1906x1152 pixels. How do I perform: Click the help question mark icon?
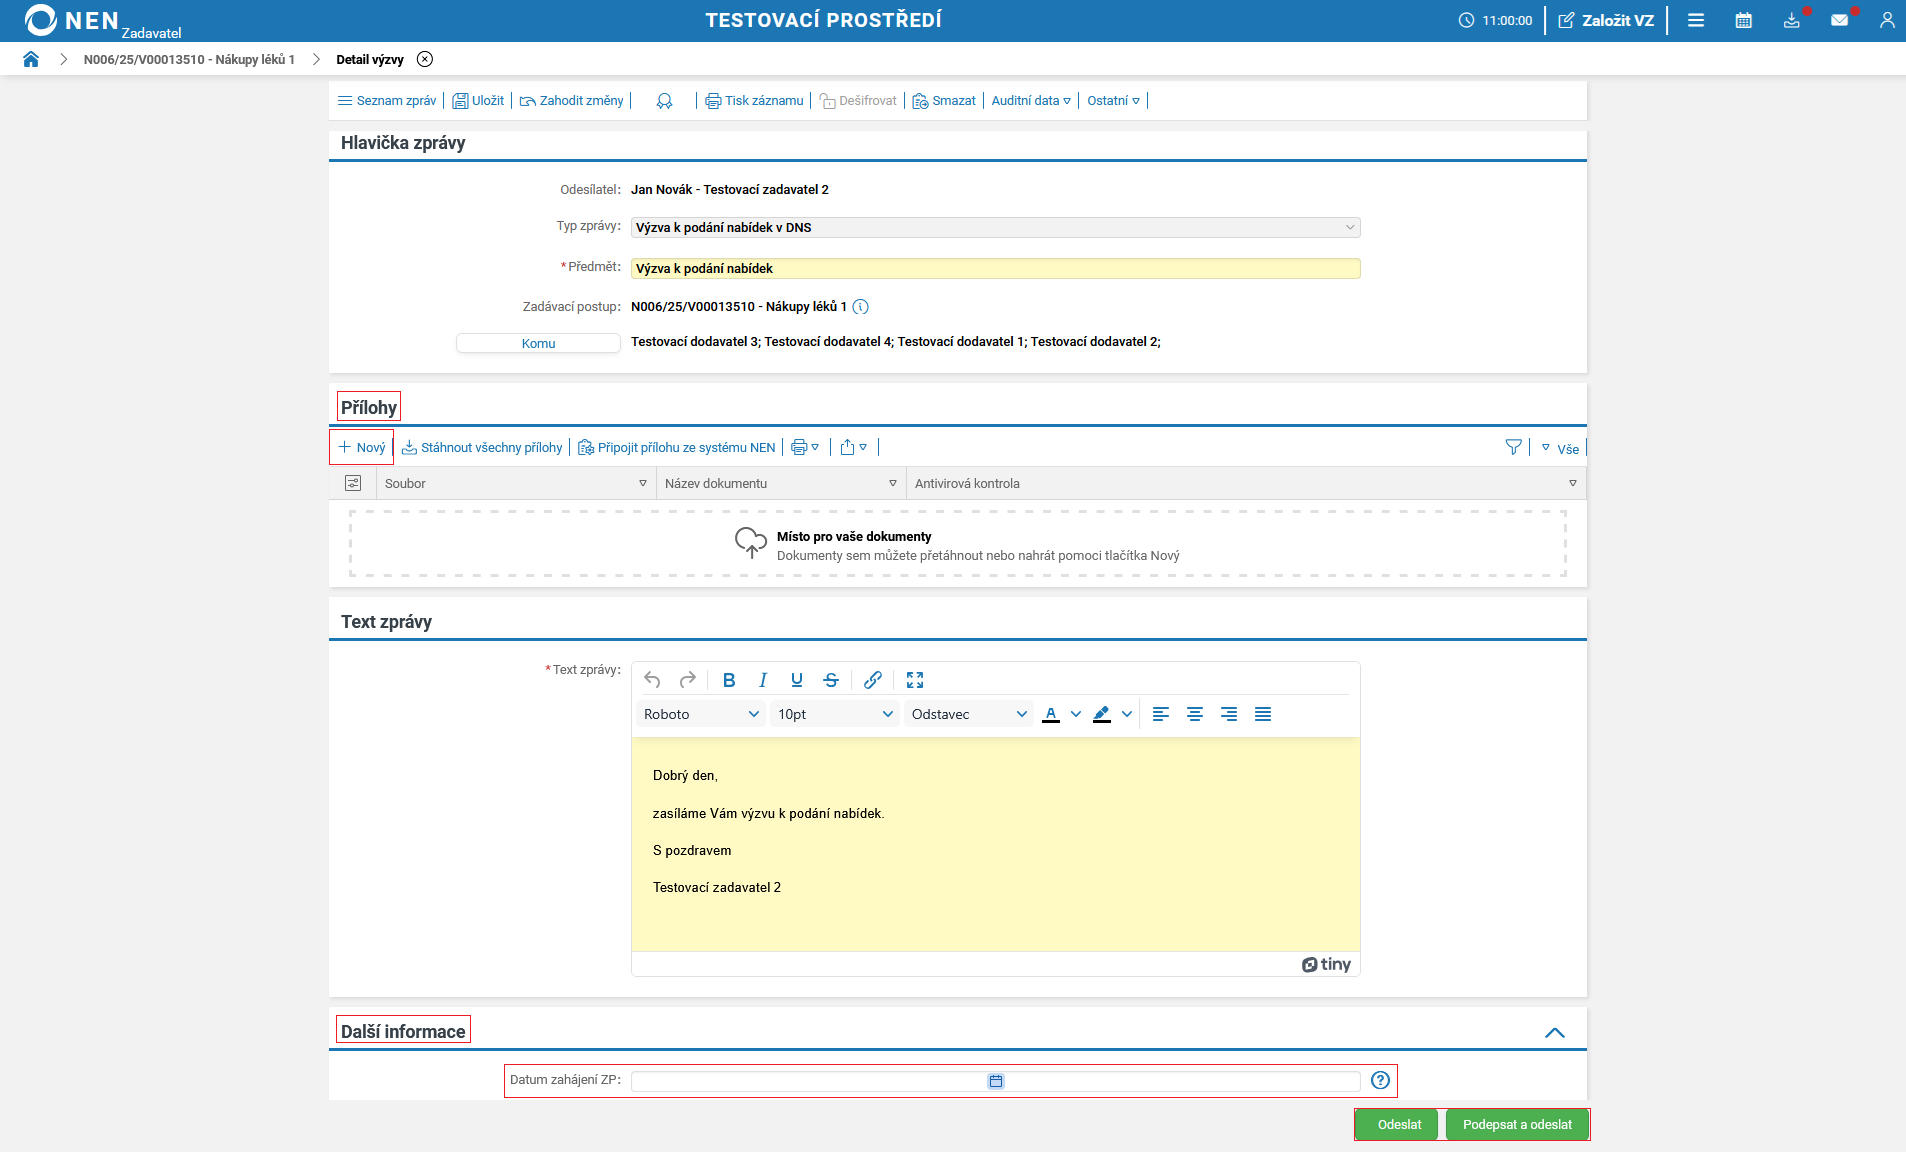[1380, 1080]
